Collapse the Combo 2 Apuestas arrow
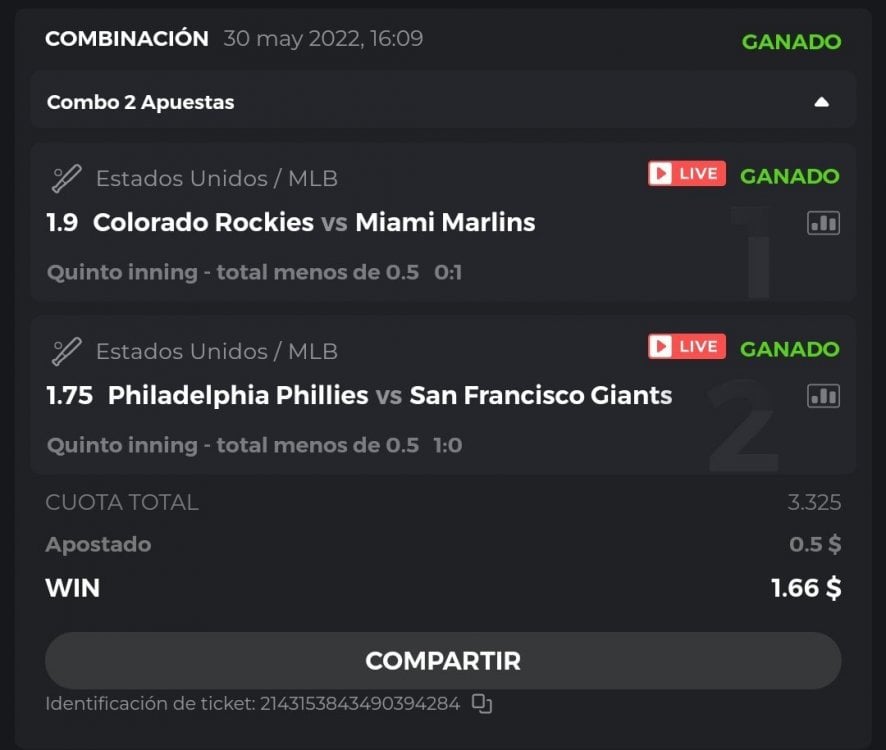886x750 pixels. click(x=821, y=102)
